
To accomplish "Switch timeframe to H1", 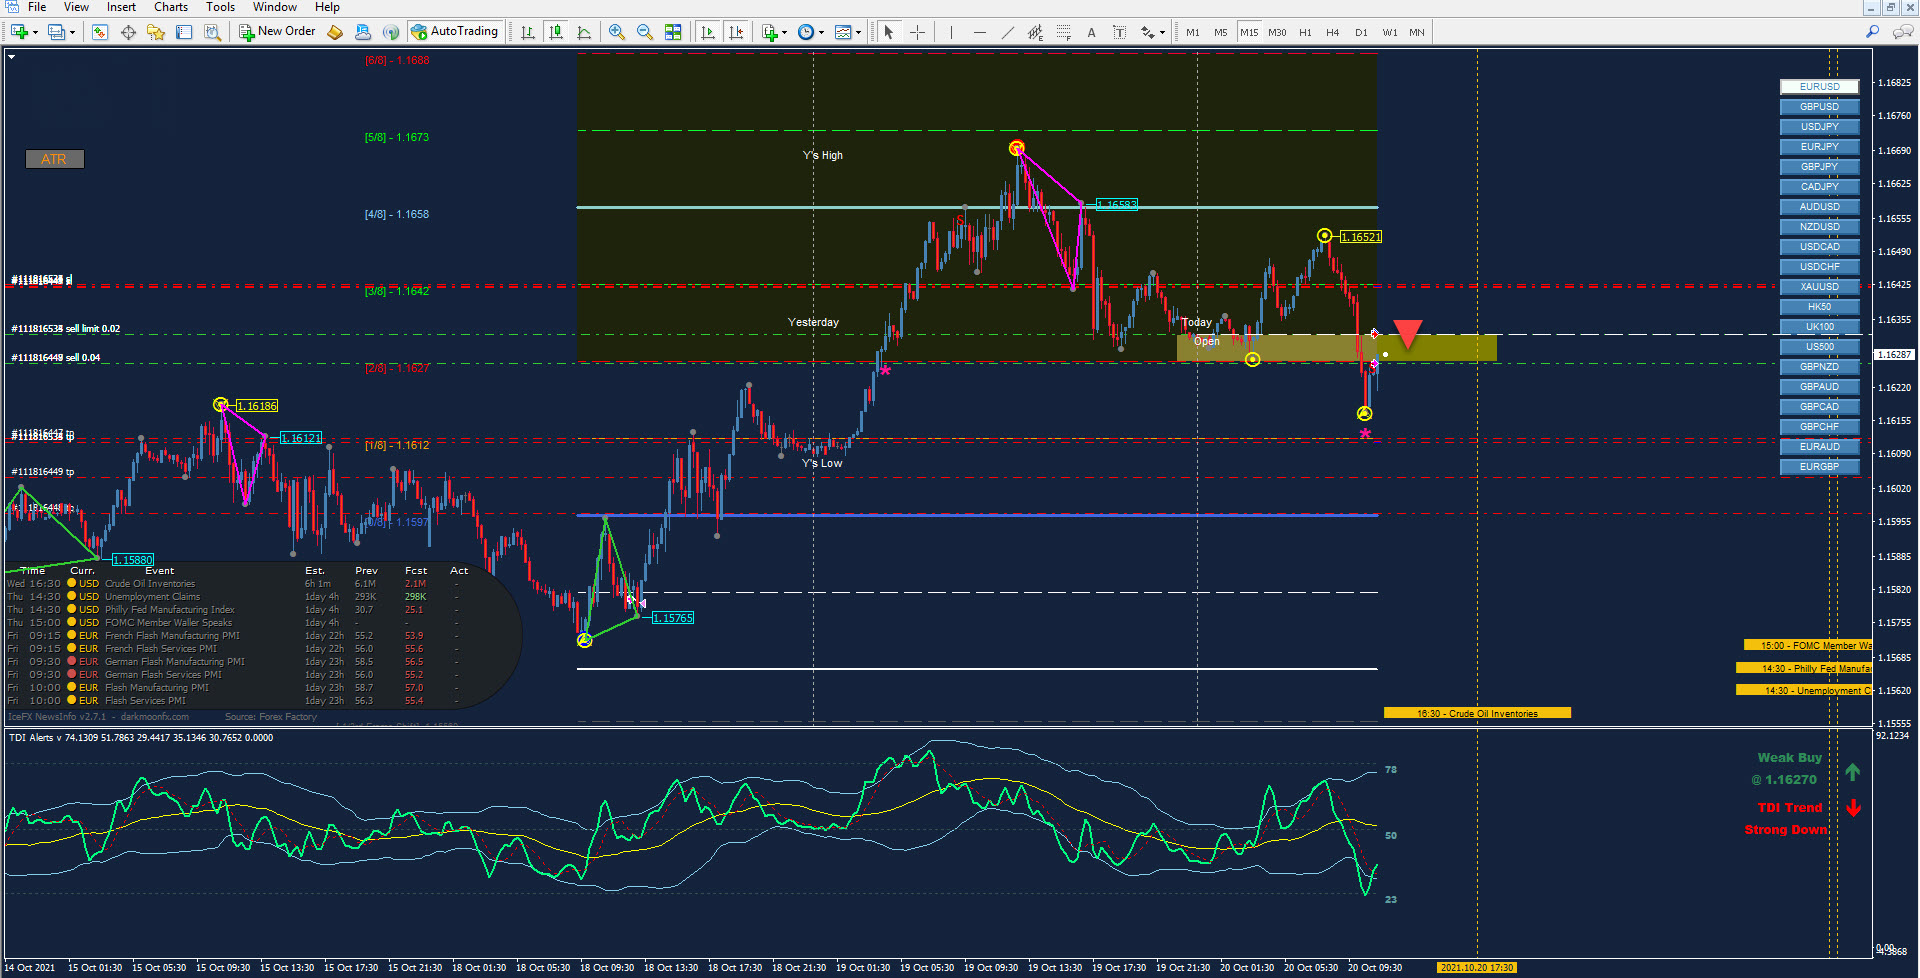I will [1305, 32].
